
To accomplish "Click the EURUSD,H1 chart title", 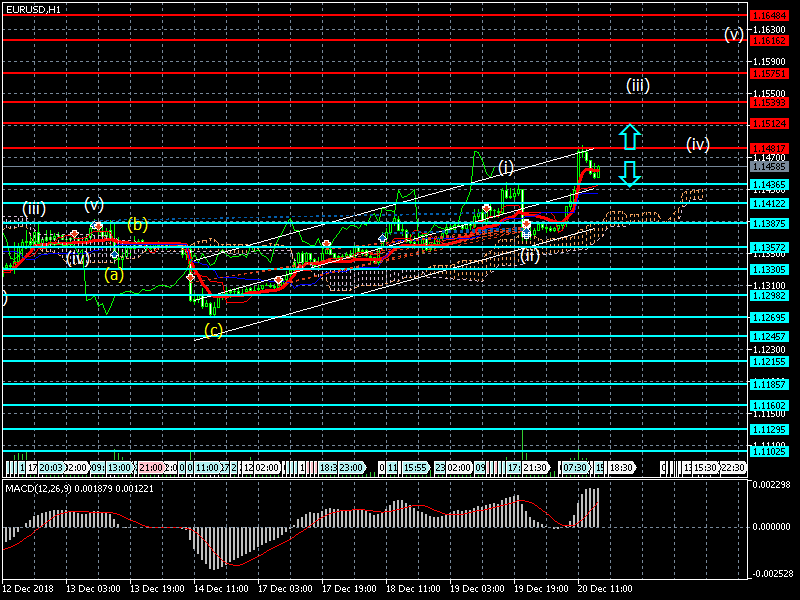I will 31,8.
